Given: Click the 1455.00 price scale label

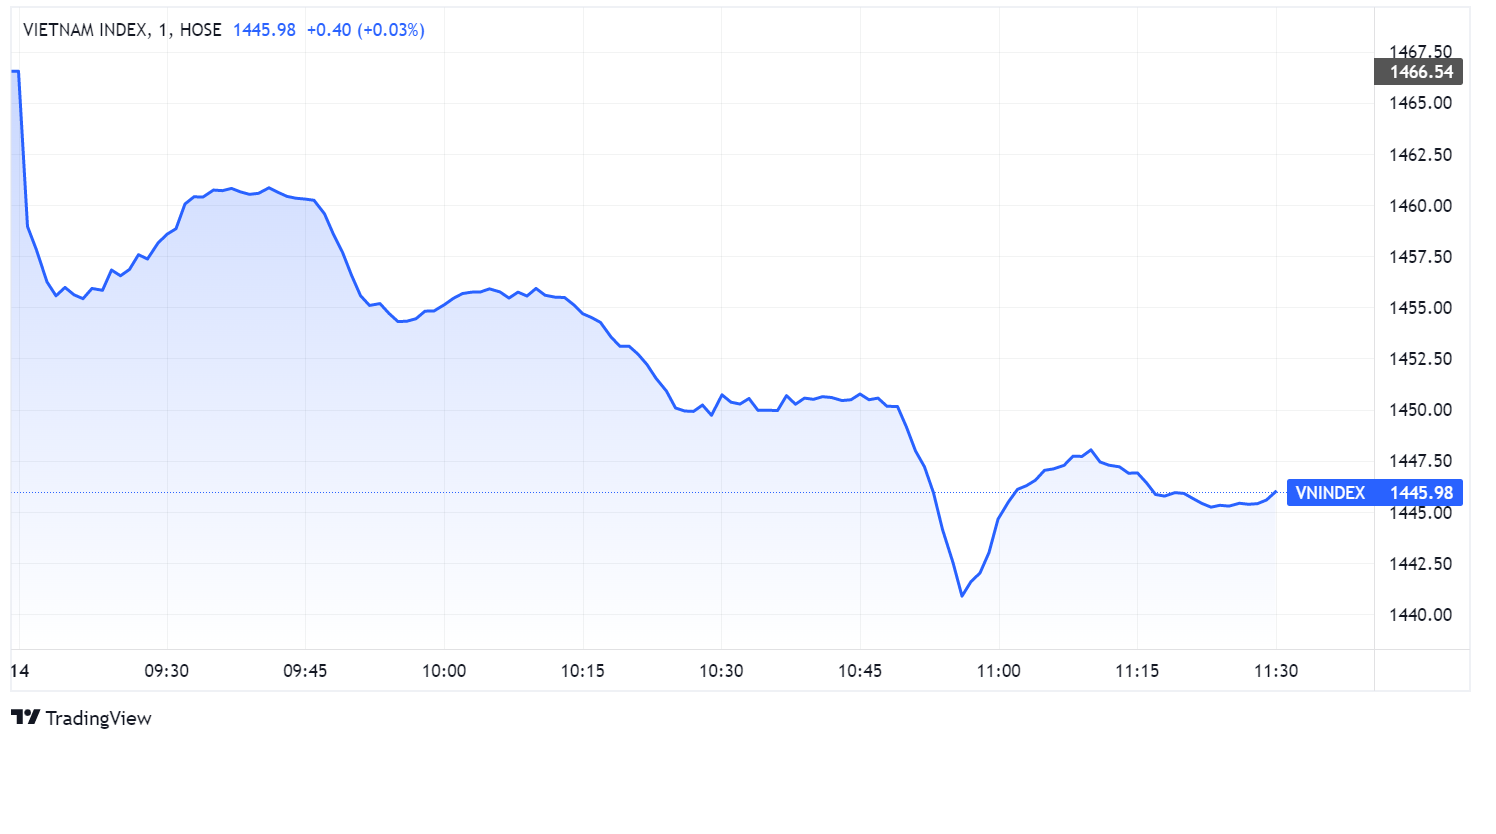Looking at the screenshot, I should click(1420, 307).
